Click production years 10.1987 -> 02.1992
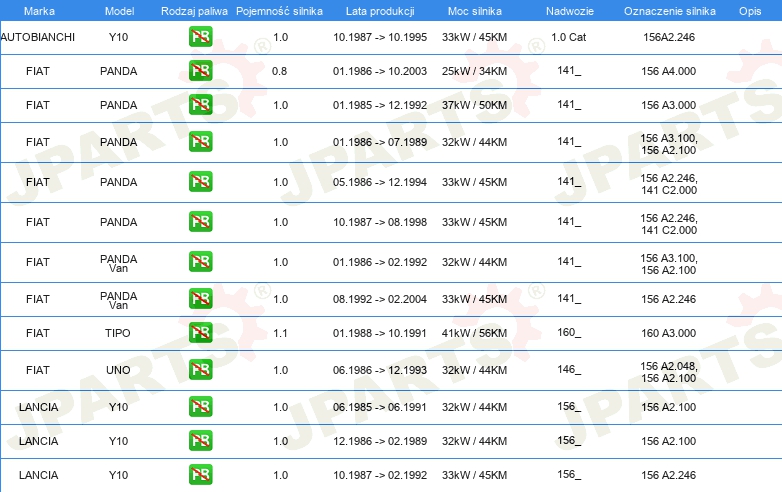782x492 pixels. pyautogui.click(x=380, y=475)
